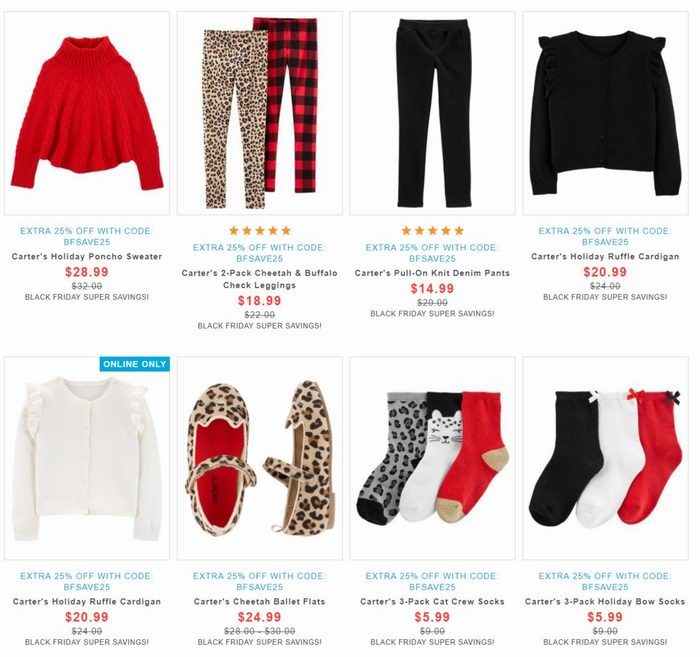
Task: Open the red Holiday Poncho Sweater image
Action: click(x=87, y=113)
